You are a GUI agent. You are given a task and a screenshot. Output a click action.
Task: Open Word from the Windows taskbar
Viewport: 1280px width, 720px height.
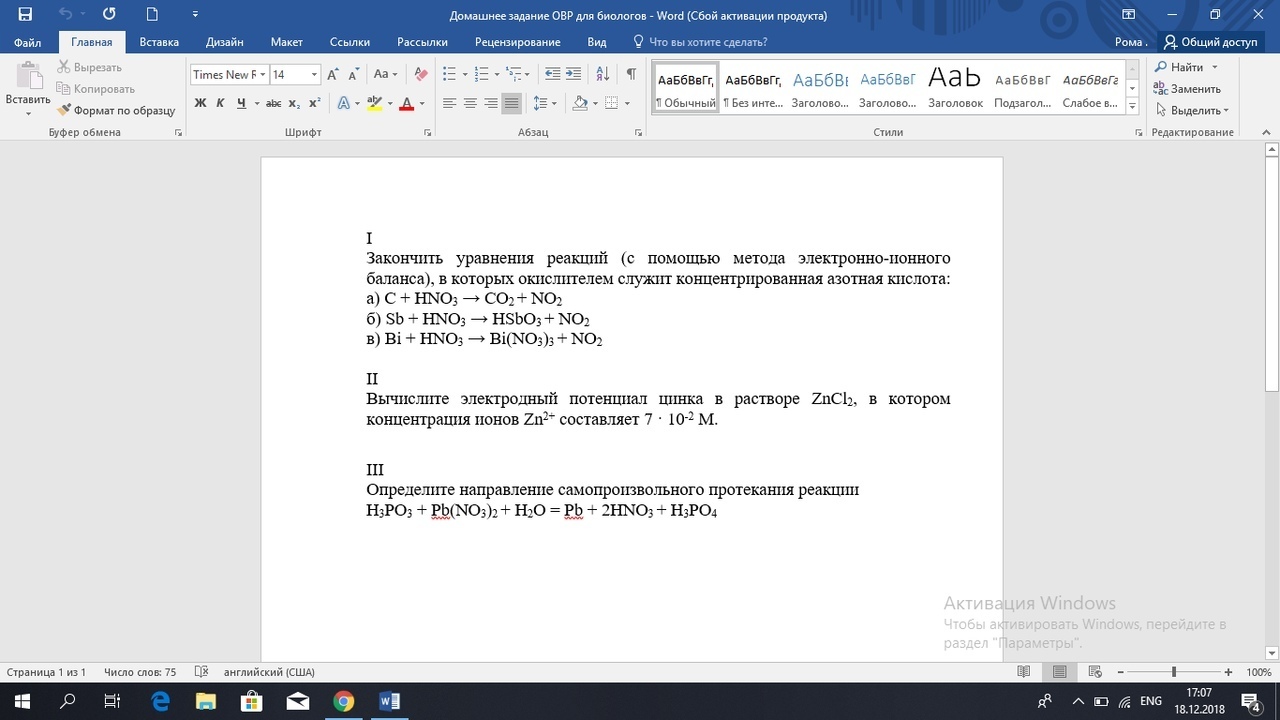(389, 701)
